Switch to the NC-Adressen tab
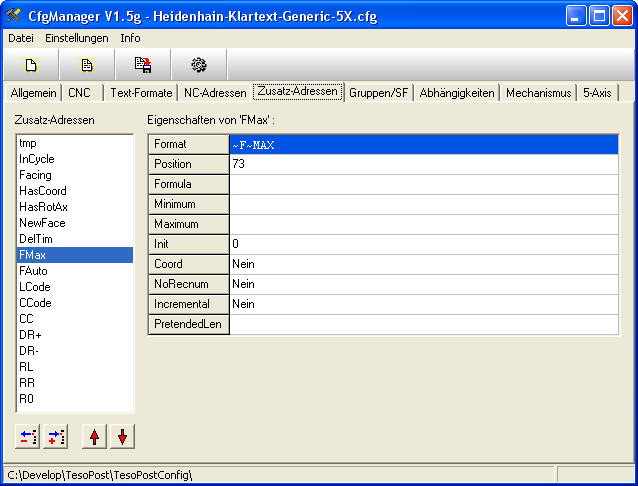 (215, 93)
